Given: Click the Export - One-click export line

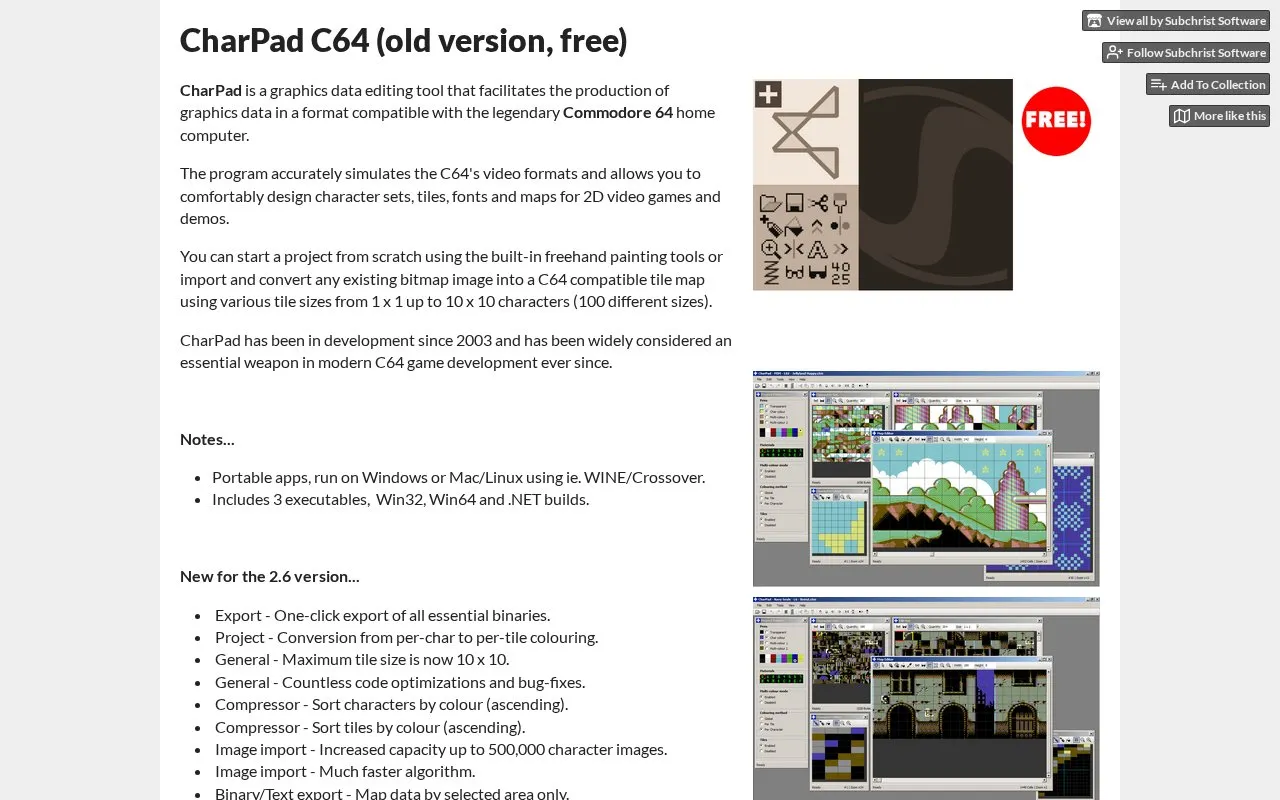Looking at the screenshot, I should 382,615.
